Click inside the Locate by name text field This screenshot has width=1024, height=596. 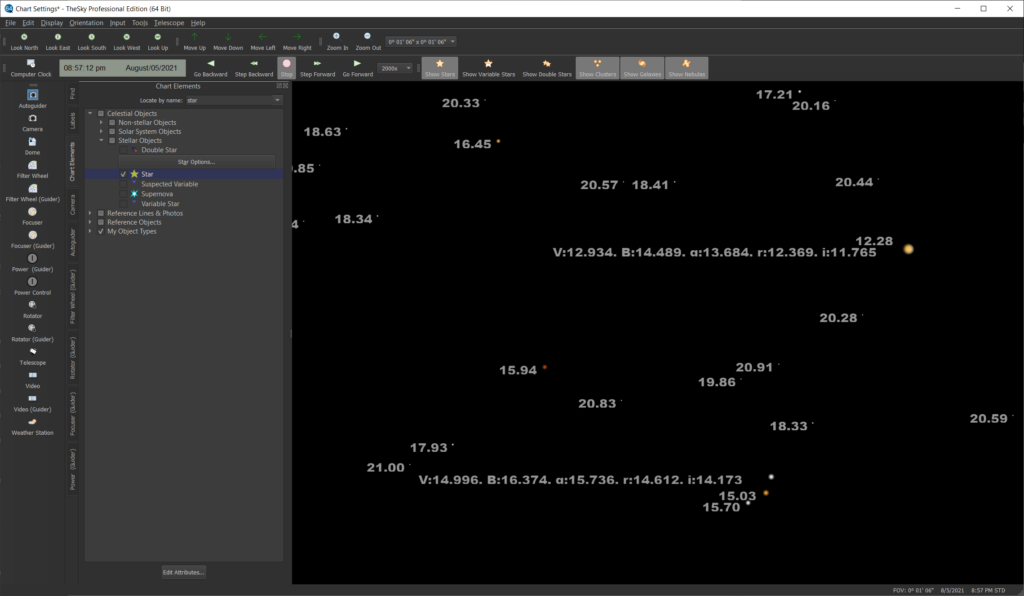click(x=217, y=100)
